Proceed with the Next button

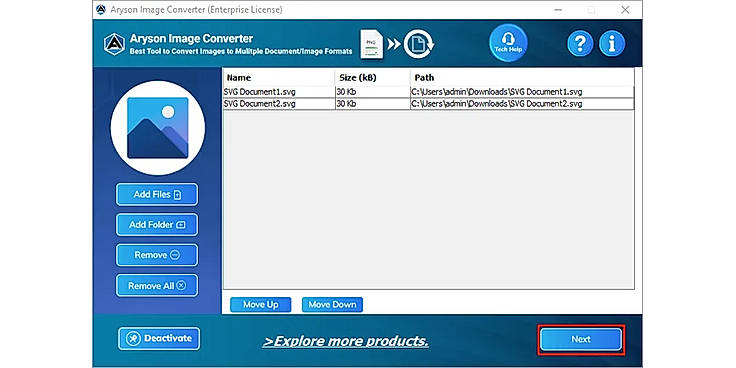click(x=581, y=339)
